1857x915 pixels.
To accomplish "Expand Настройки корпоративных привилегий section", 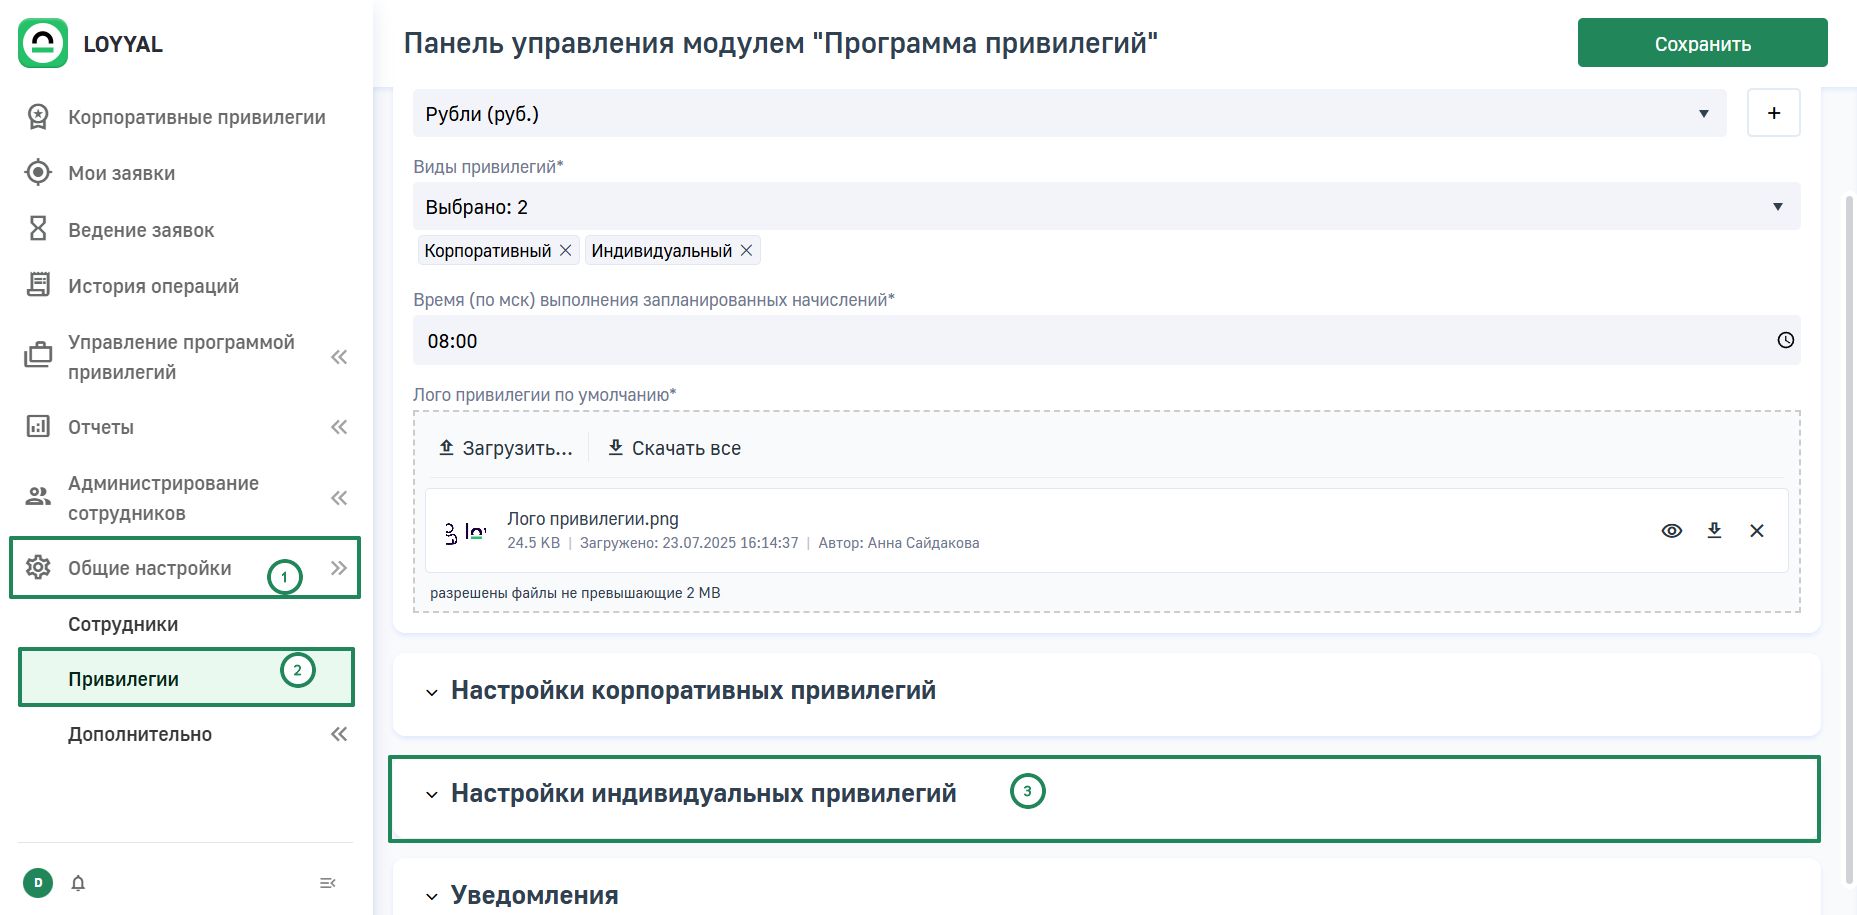I will tap(692, 691).
